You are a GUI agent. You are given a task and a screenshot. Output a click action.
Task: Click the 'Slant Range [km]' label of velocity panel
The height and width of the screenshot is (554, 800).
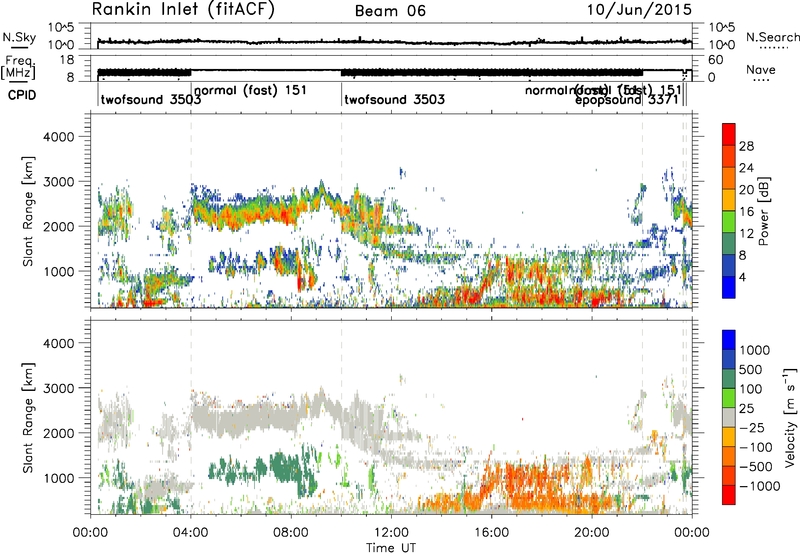click(28, 417)
